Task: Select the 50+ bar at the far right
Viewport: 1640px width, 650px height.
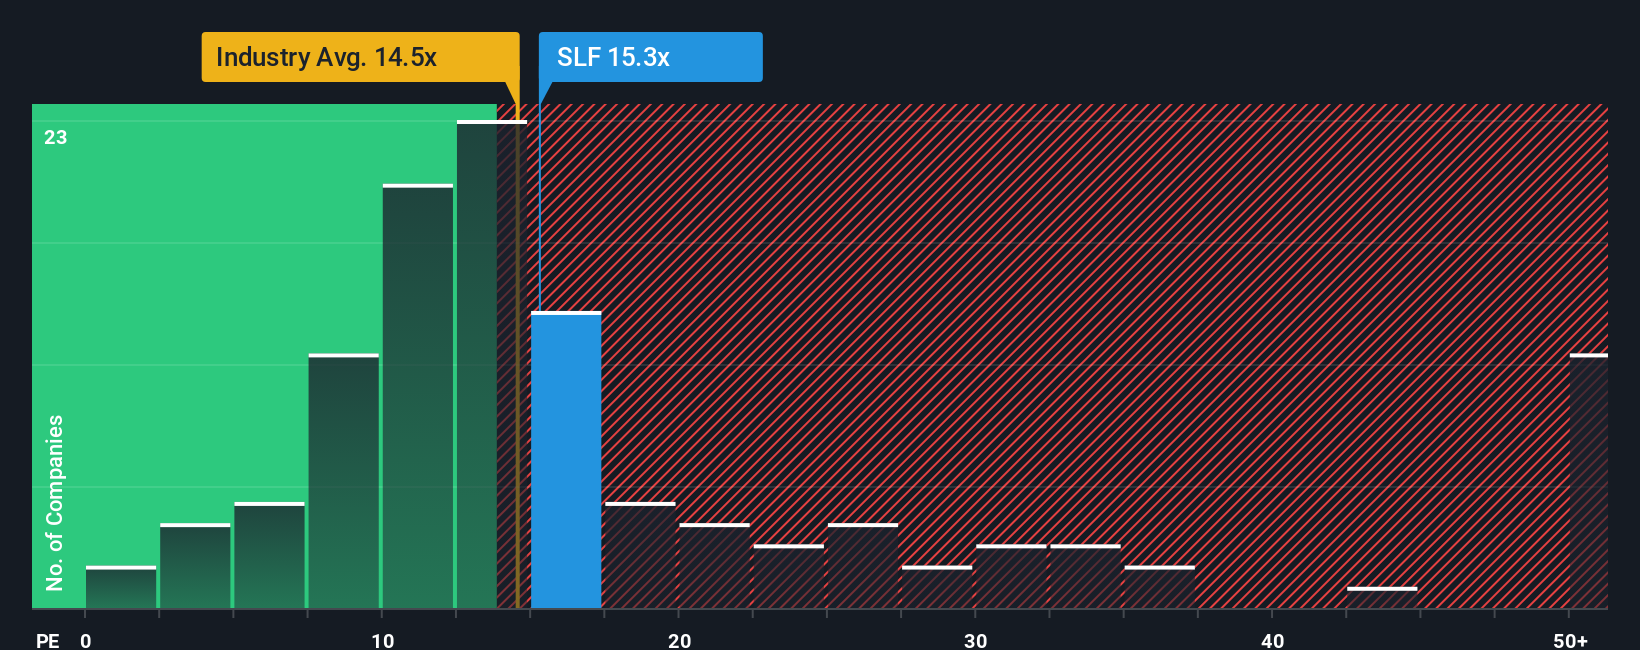Action: pyautogui.click(x=1589, y=481)
